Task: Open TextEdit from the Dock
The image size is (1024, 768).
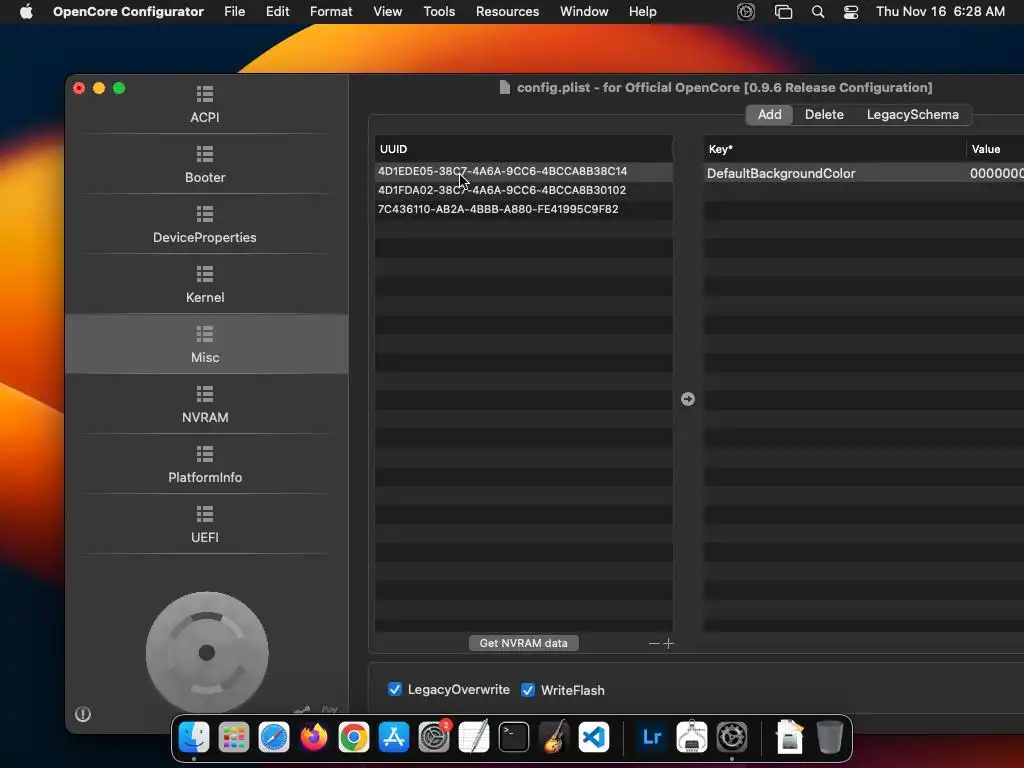Action: [474, 737]
